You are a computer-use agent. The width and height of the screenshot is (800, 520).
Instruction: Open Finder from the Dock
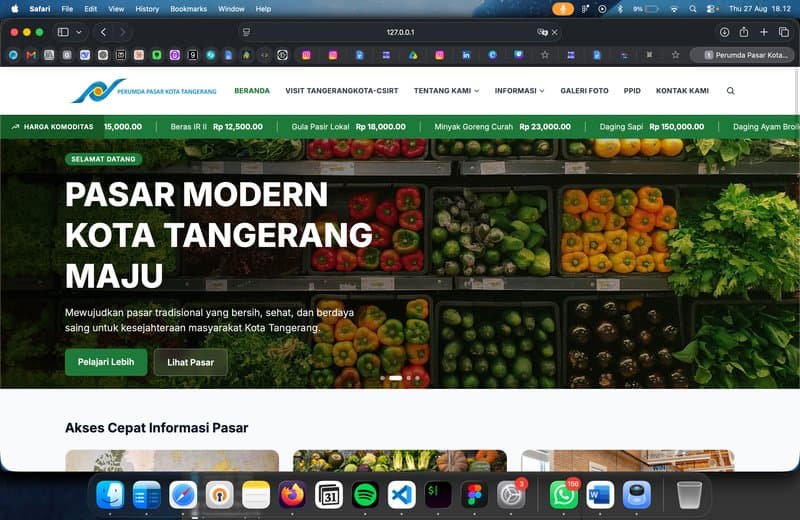click(x=110, y=494)
